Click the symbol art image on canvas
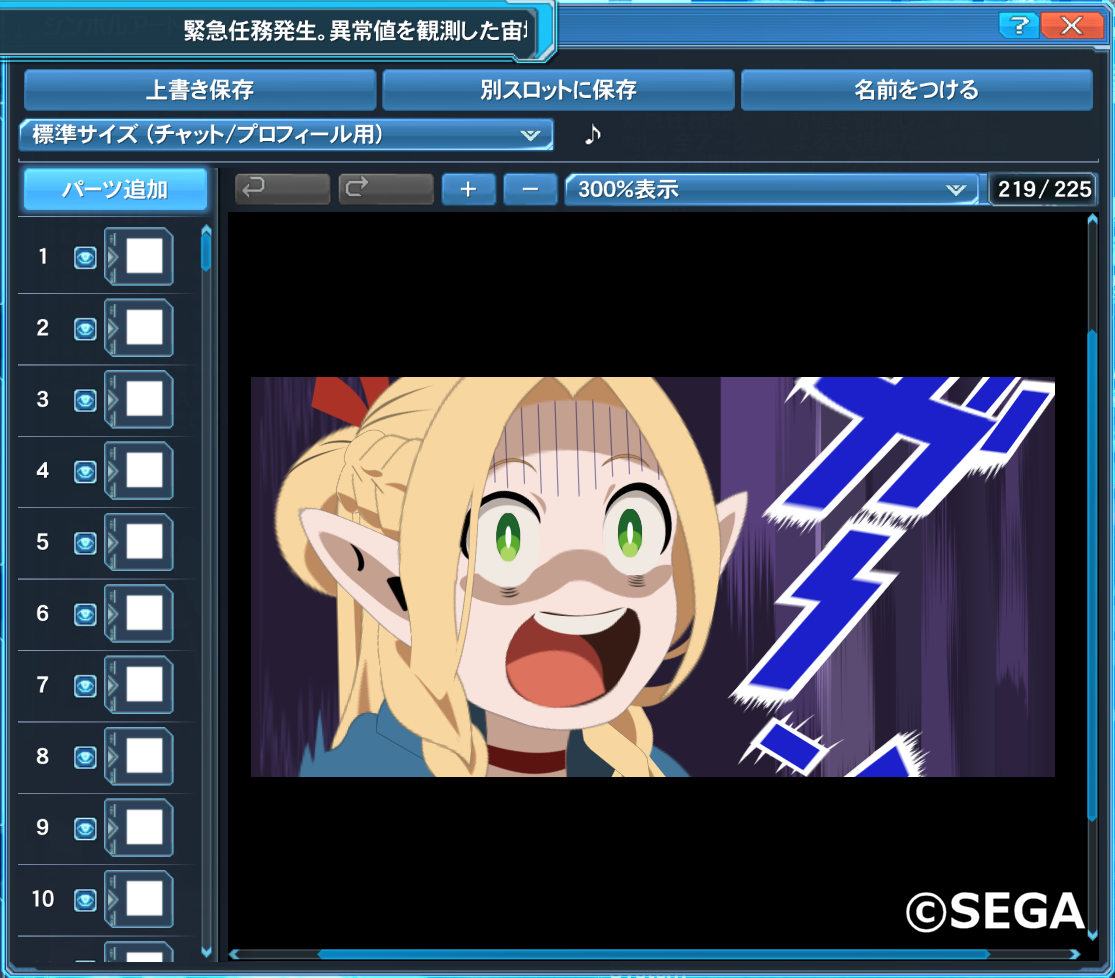 tap(653, 577)
